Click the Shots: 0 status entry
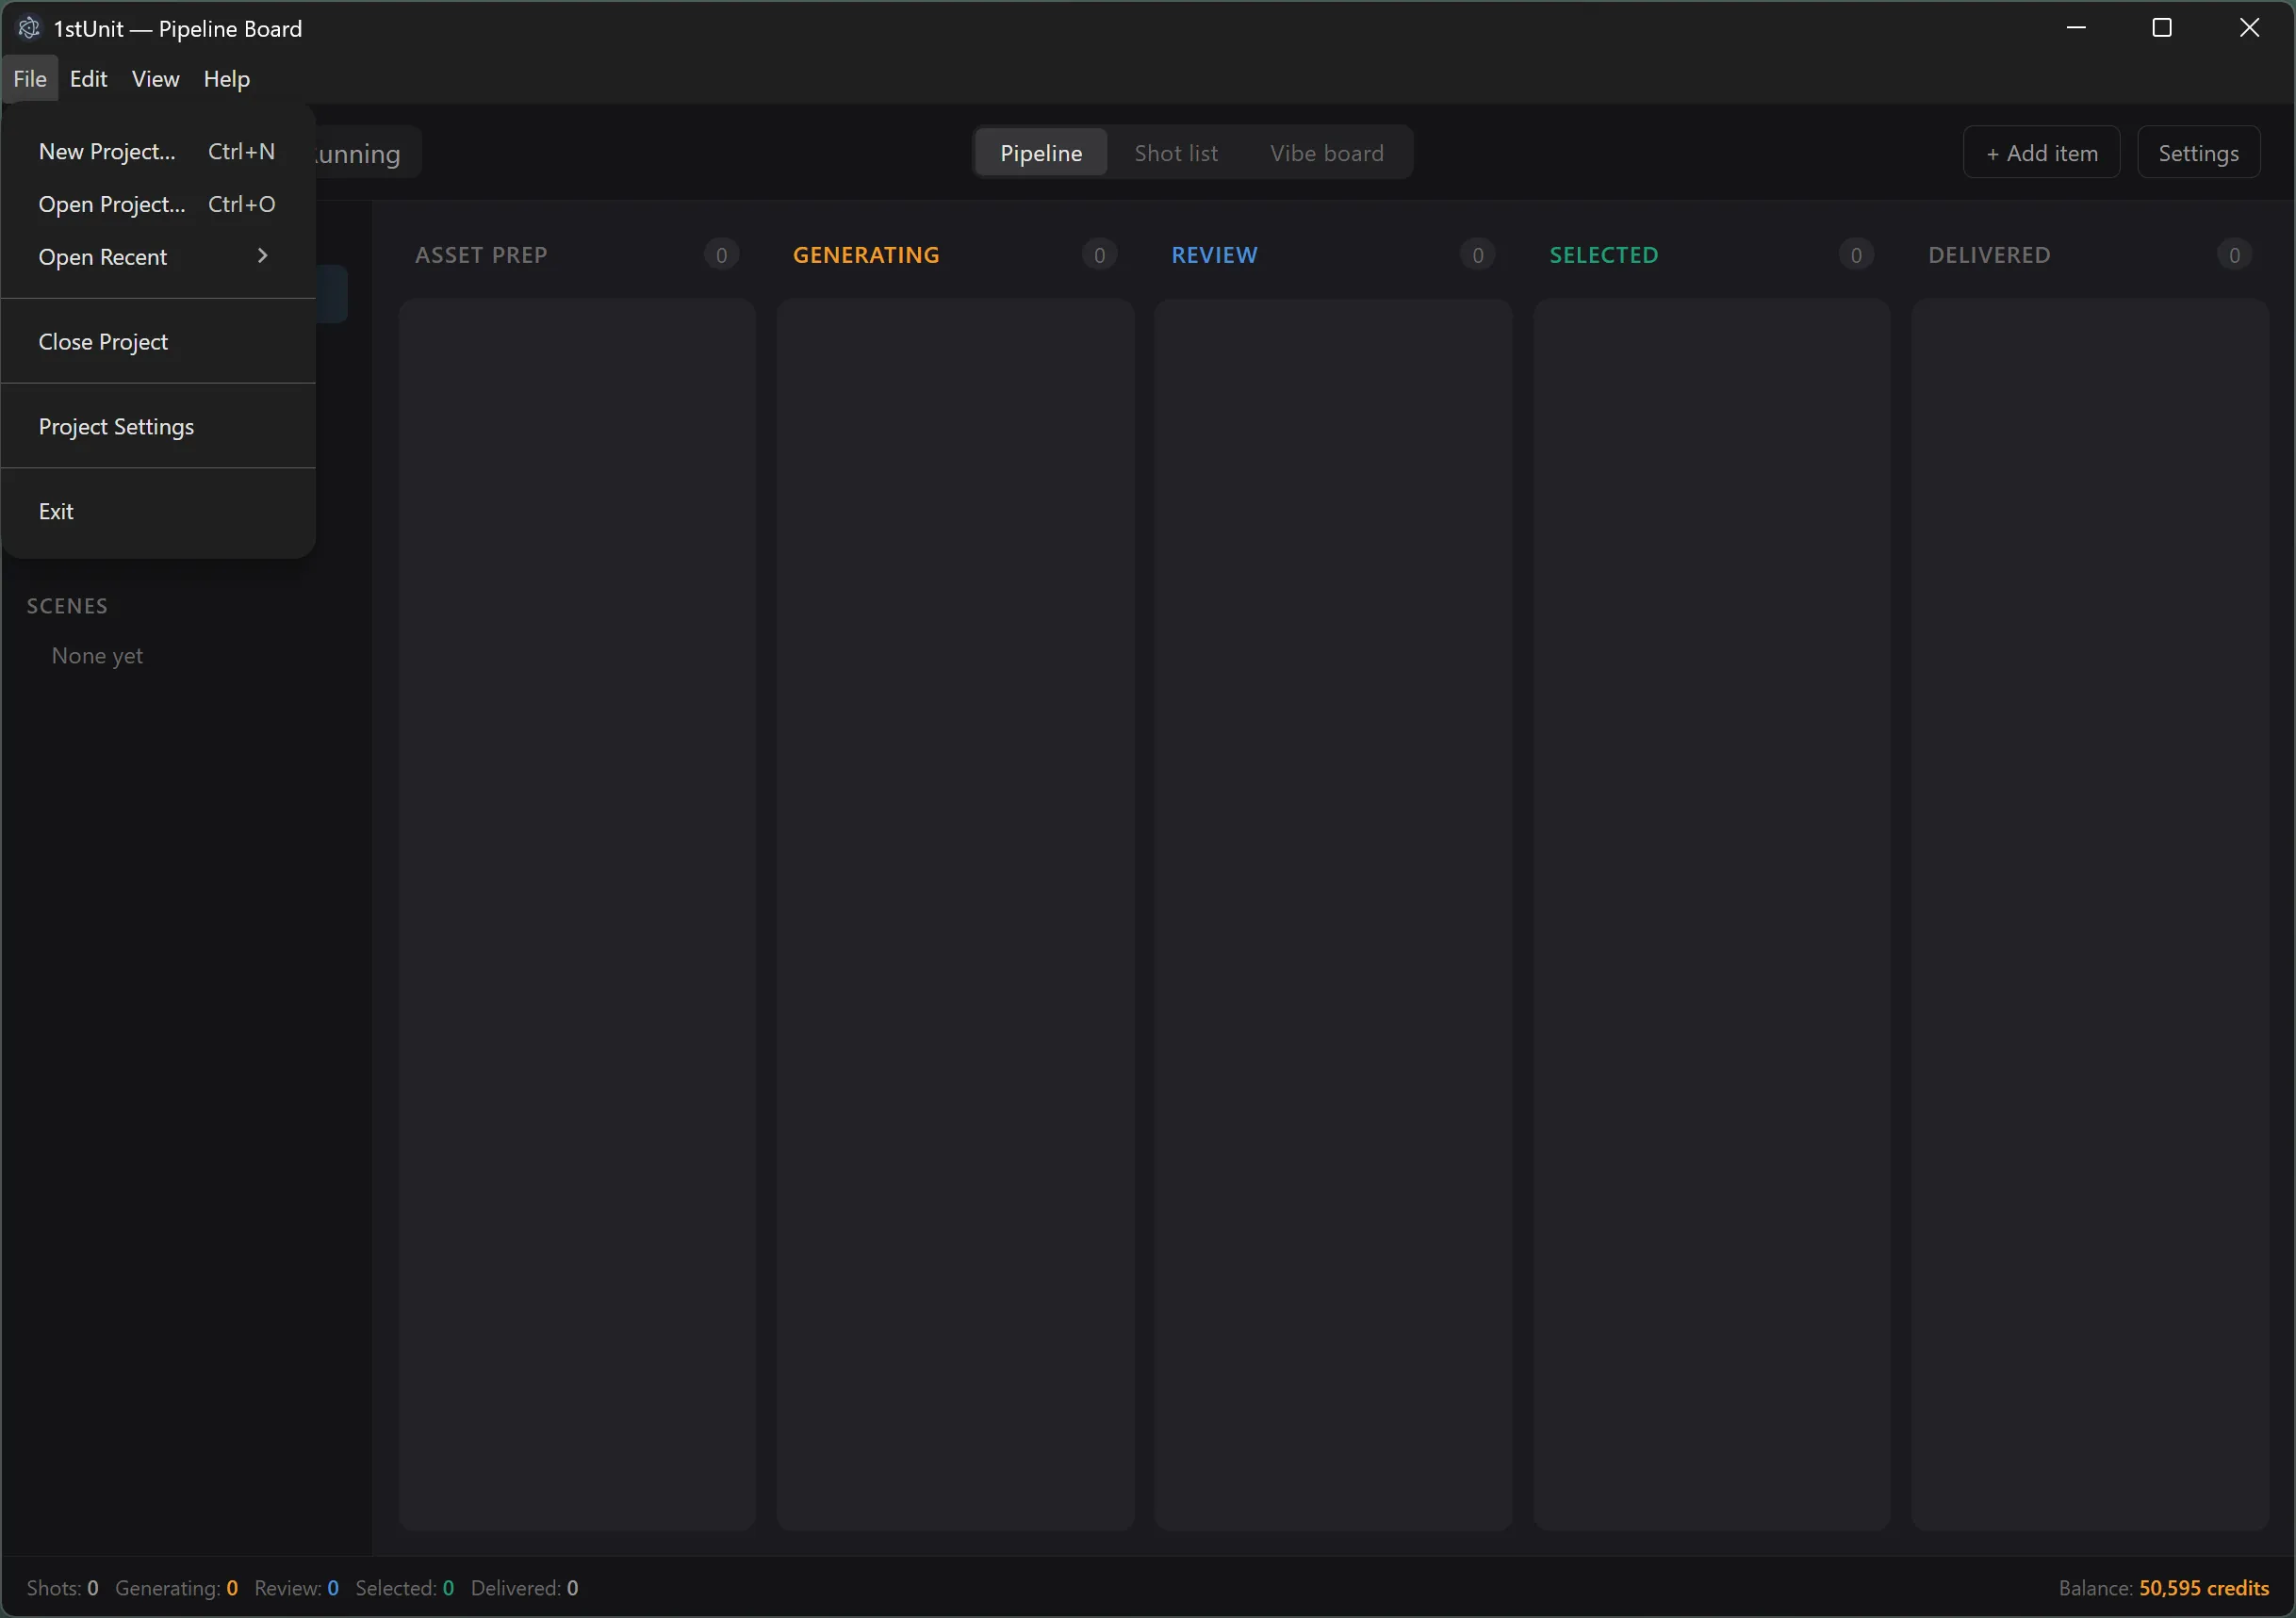The width and height of the screenshot is (2296, 1618). point(62,1588)
